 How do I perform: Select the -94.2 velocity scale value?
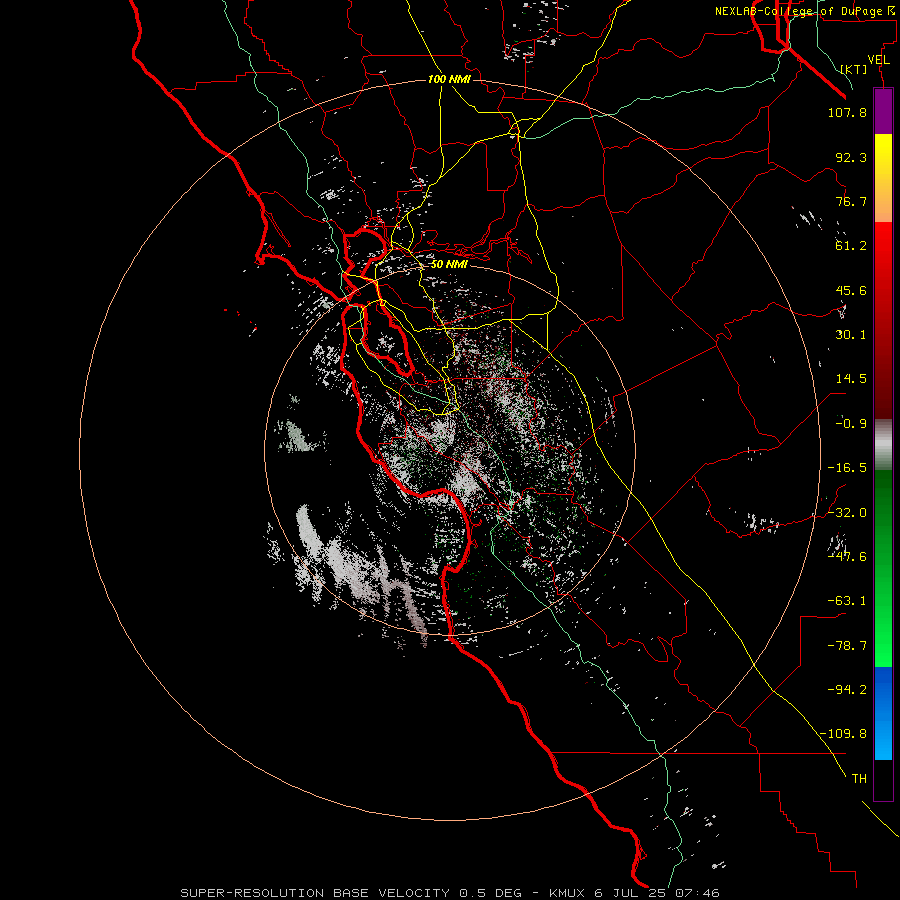(847, 690)
